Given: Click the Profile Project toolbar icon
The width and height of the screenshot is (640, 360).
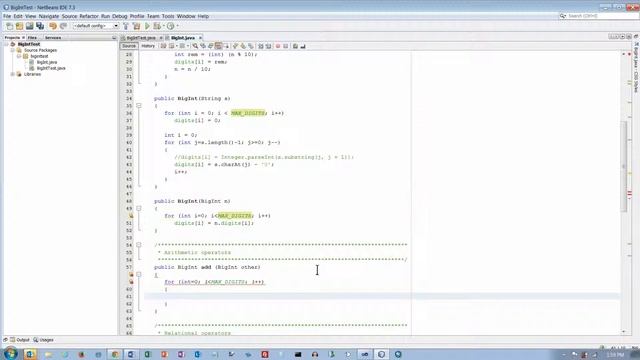Looking at the screenshot, I should click(171, 26).
